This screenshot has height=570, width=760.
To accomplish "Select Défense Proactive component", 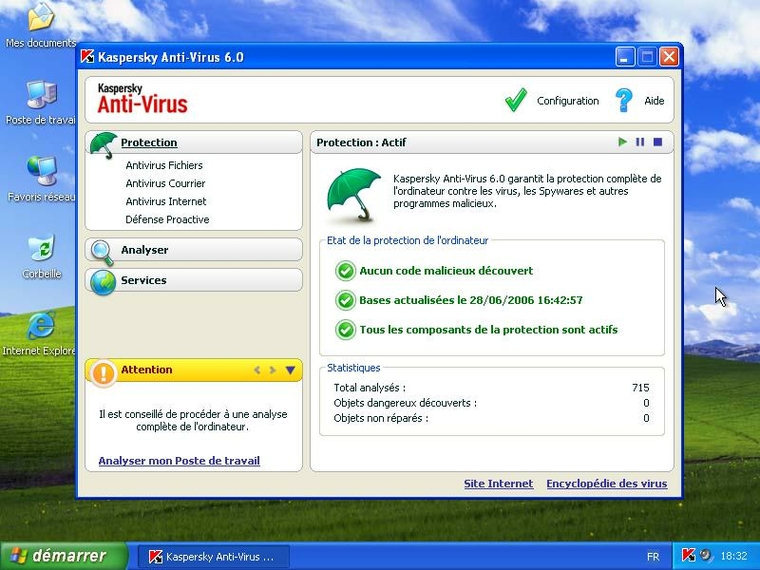I will [x=167, y=219].
